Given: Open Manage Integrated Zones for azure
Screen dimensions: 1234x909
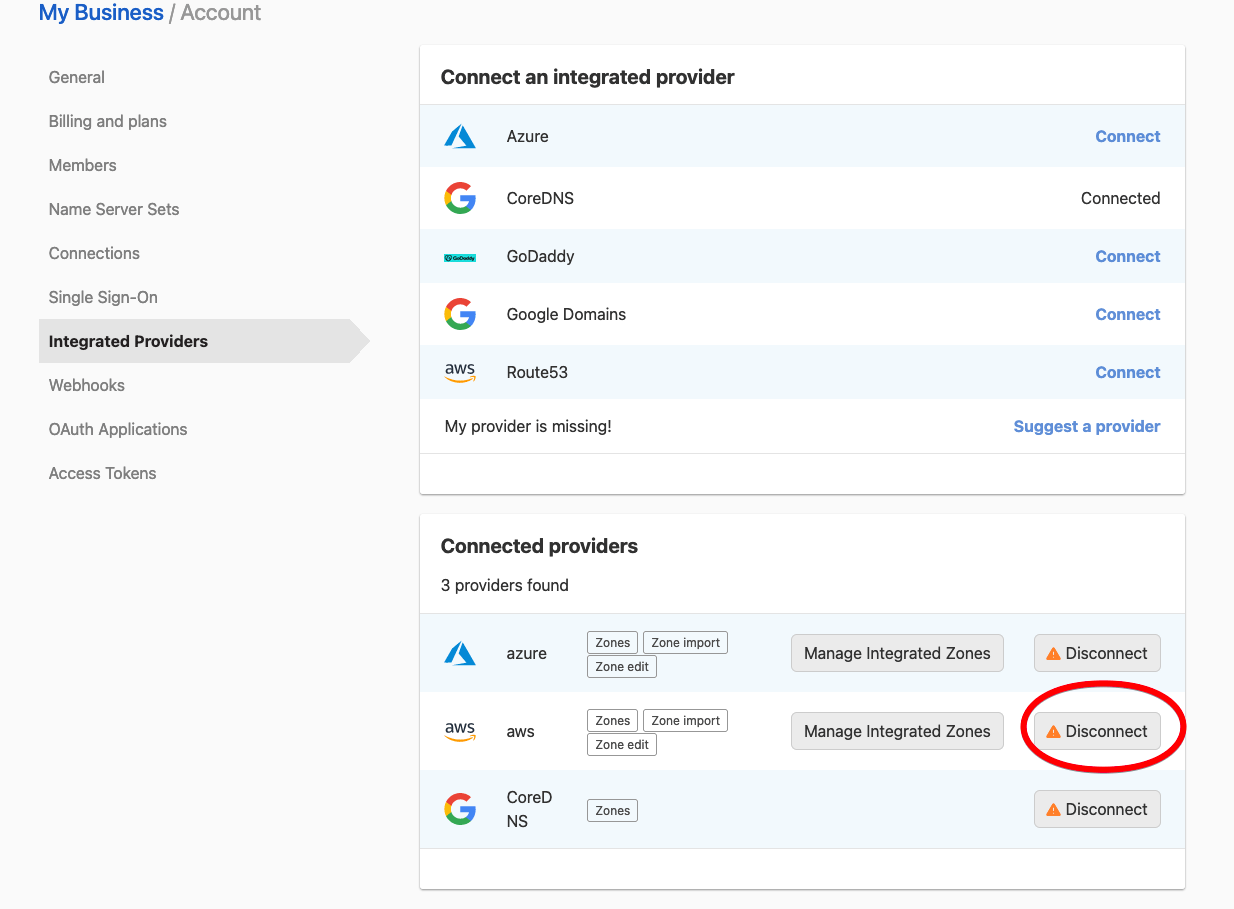Looking at the screenshot, I should [897, 653].
